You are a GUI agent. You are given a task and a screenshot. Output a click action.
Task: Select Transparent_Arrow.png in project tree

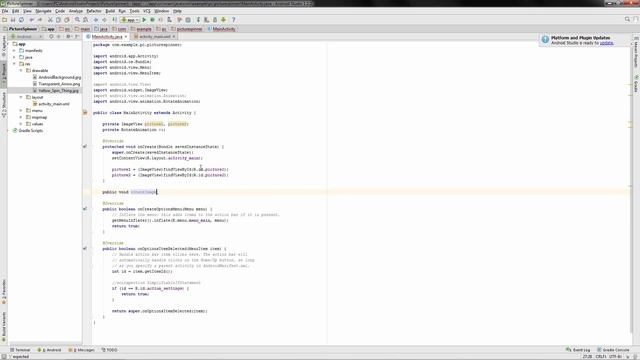(x=56, y=84)
